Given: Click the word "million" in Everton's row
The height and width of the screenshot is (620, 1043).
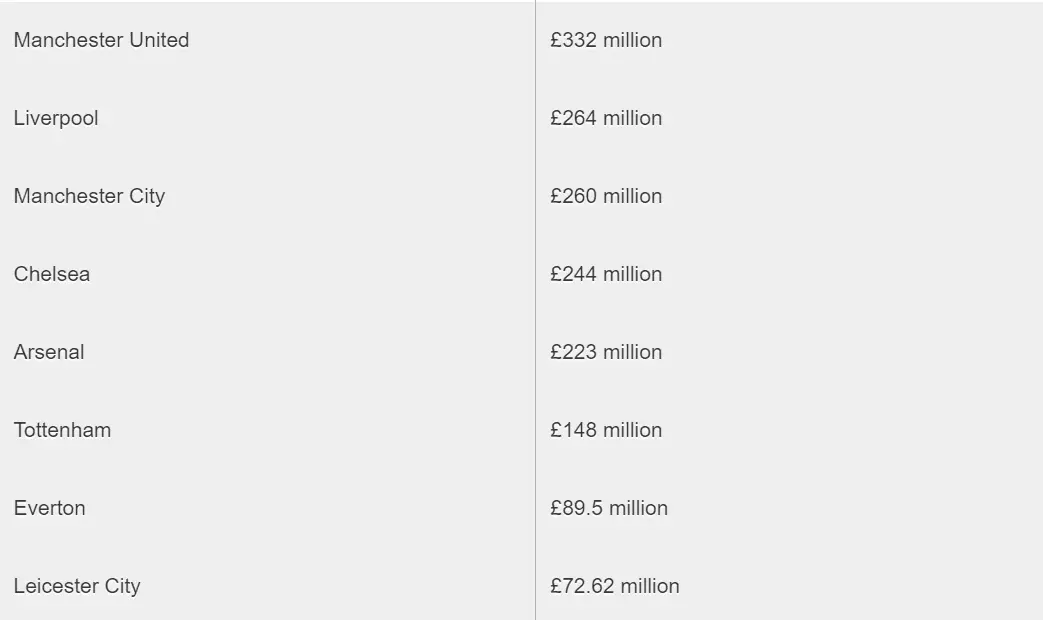Looking at the screenshot, I should pyautogui.click(x=638, y=508).
